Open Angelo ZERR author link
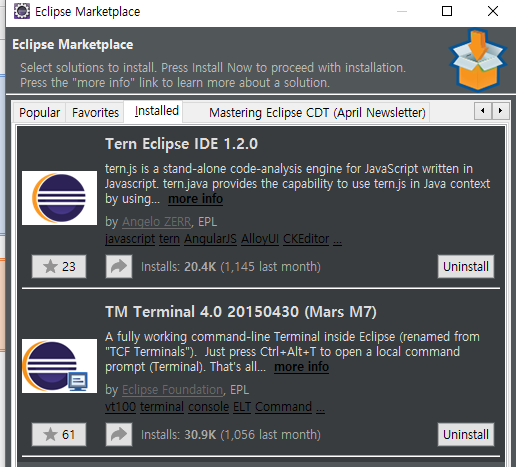The height and width of the screenshot is (467, 516). [157, 222]
